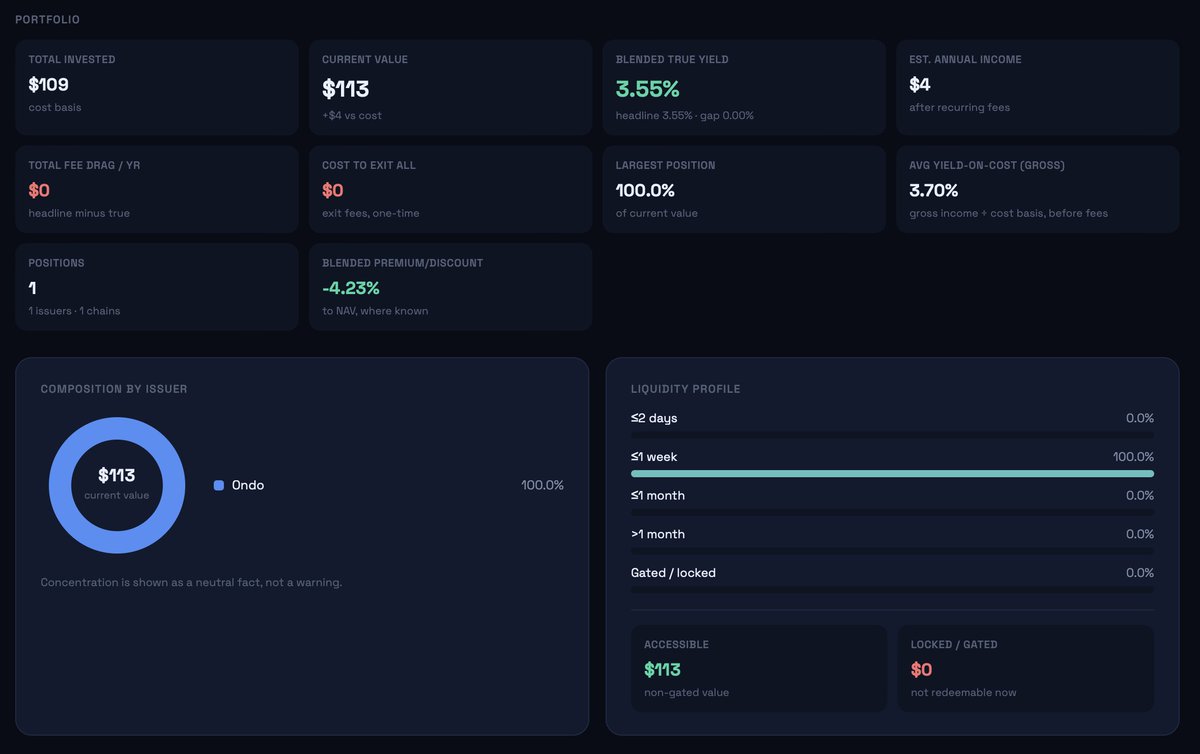Click the 100.0% share beside Ondo
This screenshot has width=1200, height=754.
pos(542,485)
